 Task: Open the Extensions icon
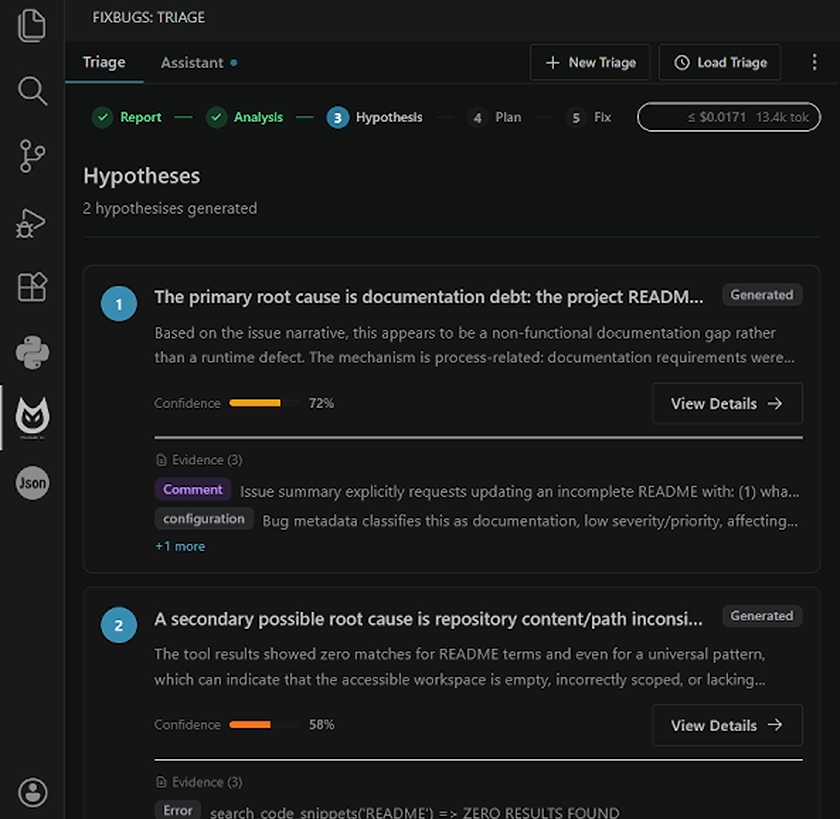[x=32, y=287]
